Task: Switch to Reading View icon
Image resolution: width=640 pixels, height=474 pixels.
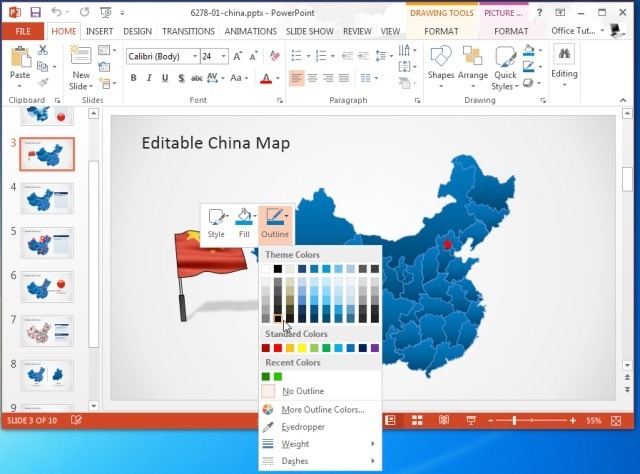Action: pyautogui.click(x=444, y=420)
